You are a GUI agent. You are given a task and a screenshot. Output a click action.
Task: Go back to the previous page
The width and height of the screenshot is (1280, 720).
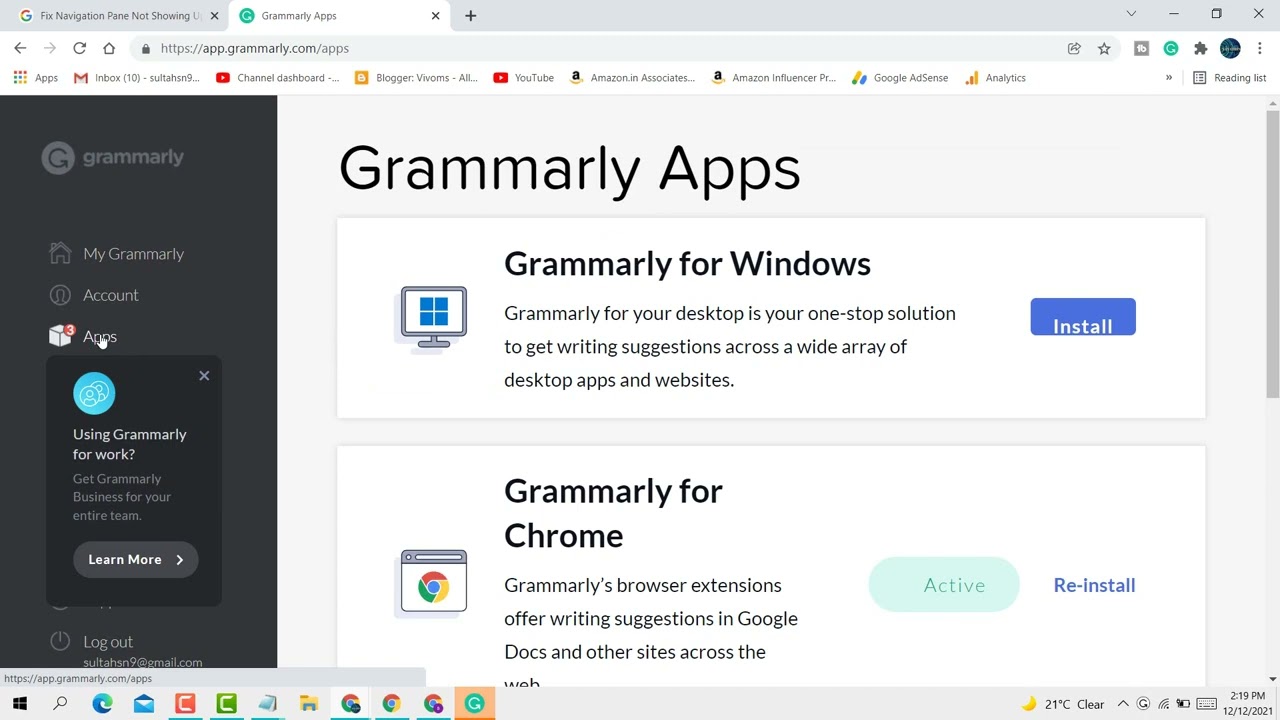click(x=20, y=48)
